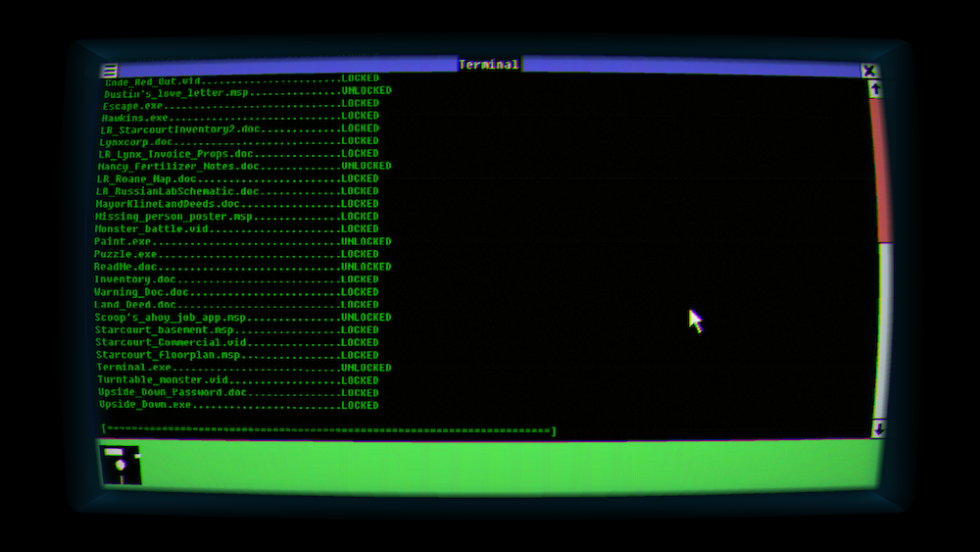The height and width of the screenshot is (552, 980).
Task: Click LOCKED status next to Puzzle.exe
Action: coord(360,254)
